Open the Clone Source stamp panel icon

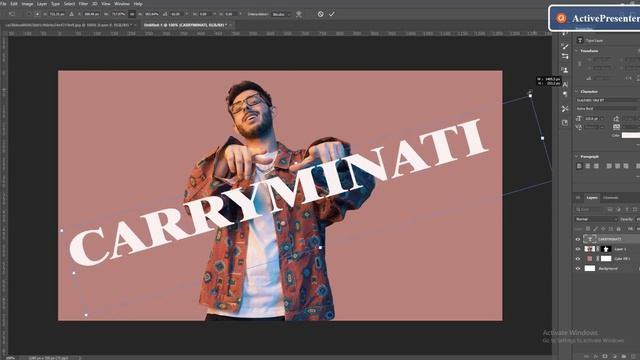(x=564, y=70)
